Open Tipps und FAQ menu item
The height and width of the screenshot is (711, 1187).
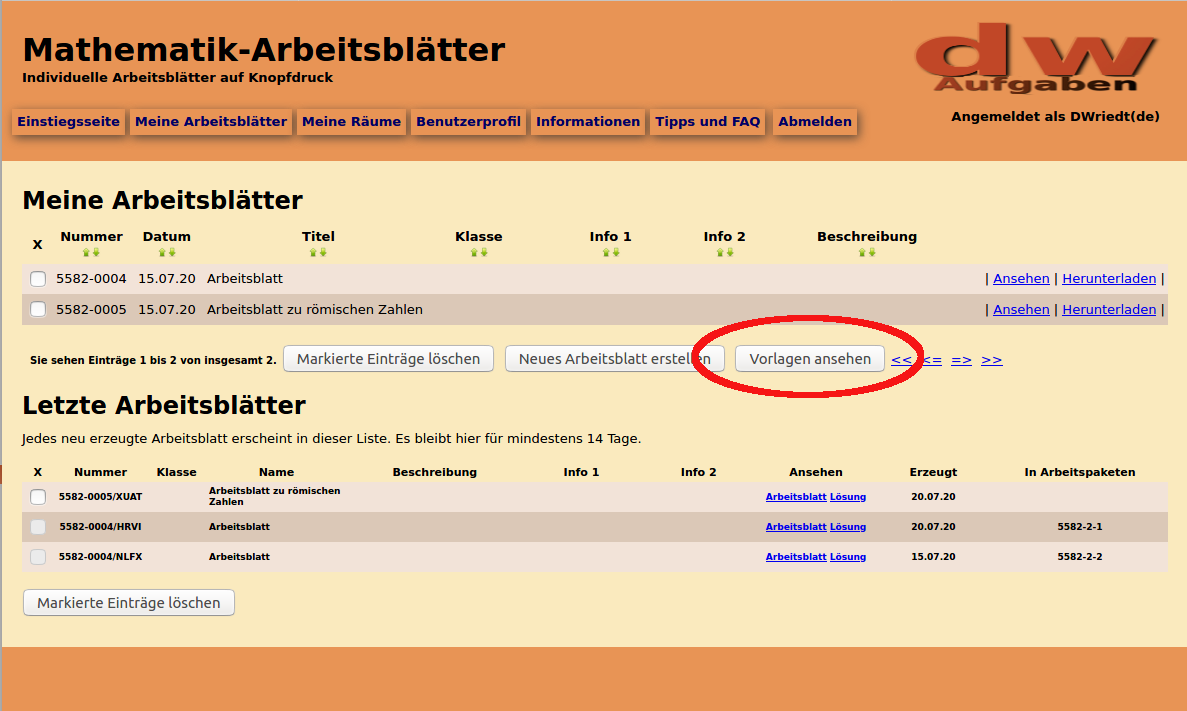click(708, 122)
